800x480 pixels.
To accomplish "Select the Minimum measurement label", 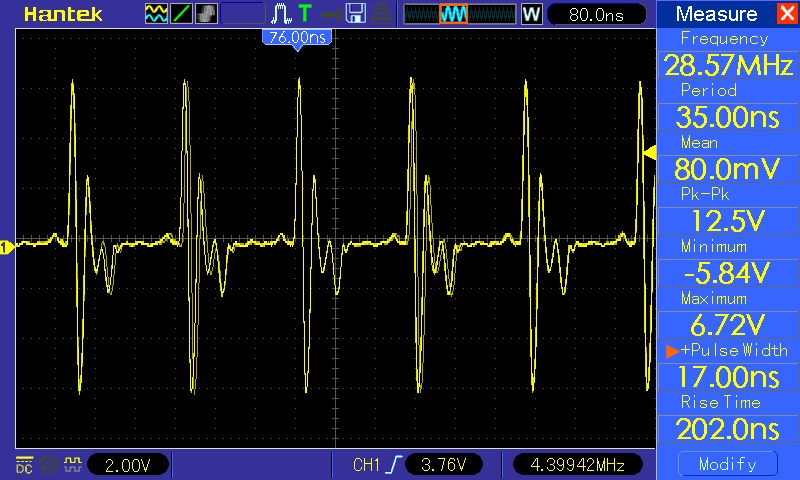I will [x=714, y=246].
